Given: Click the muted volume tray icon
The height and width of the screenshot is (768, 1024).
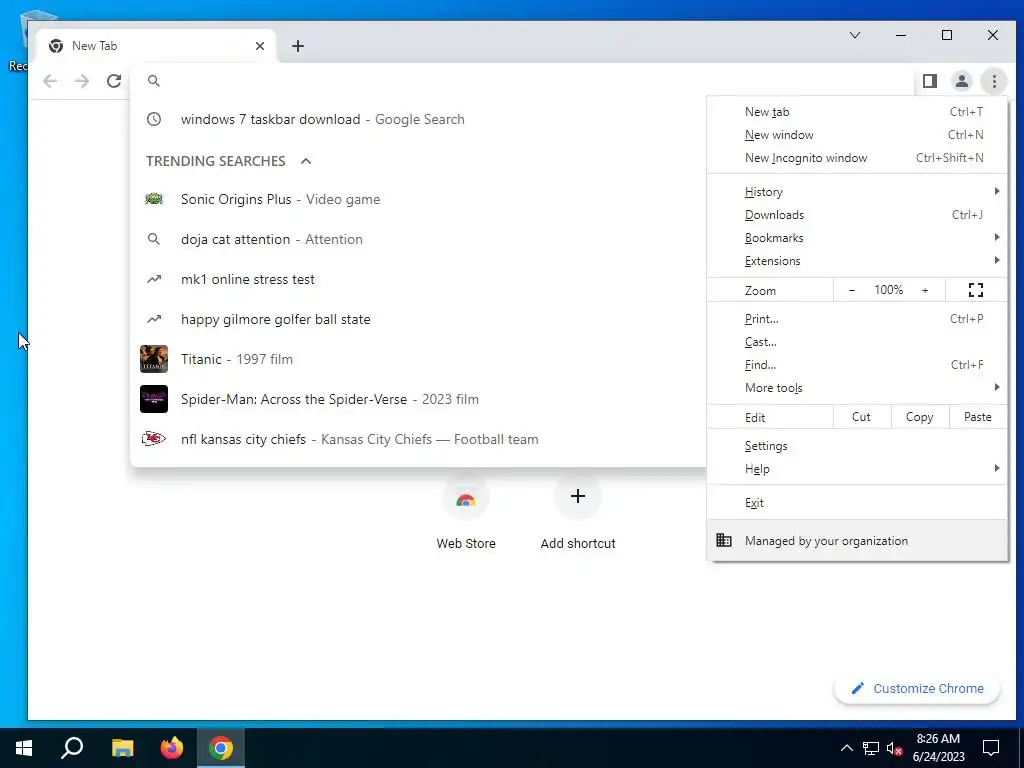Looking at the screenshot, I should [x=895, y=748].
